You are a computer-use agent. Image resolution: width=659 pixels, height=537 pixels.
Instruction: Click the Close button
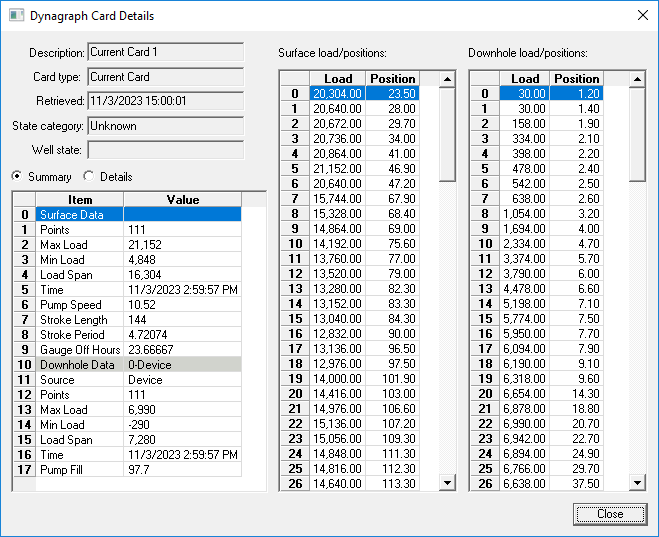point(610,514)
